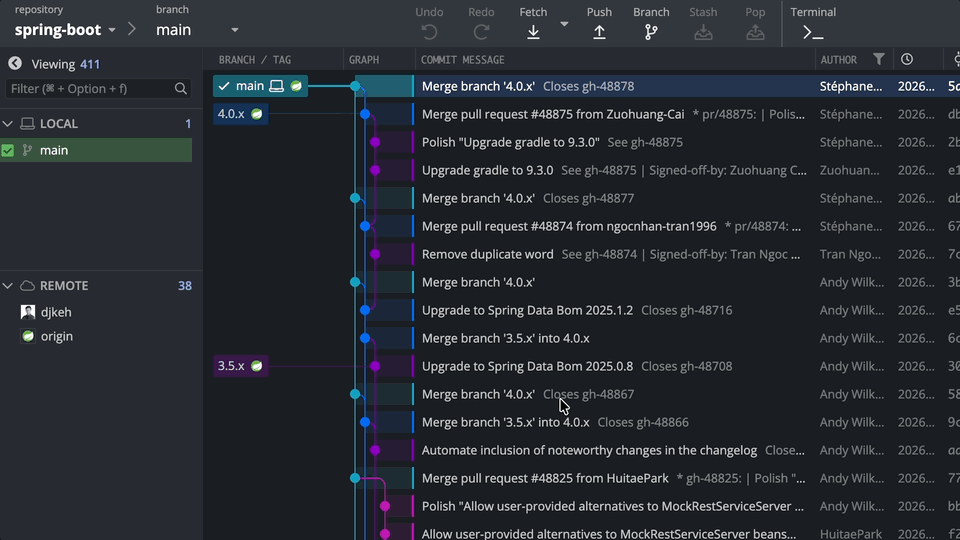960x540 pixels.
Task: Select the djkeh remote
Action: point(55,312)
